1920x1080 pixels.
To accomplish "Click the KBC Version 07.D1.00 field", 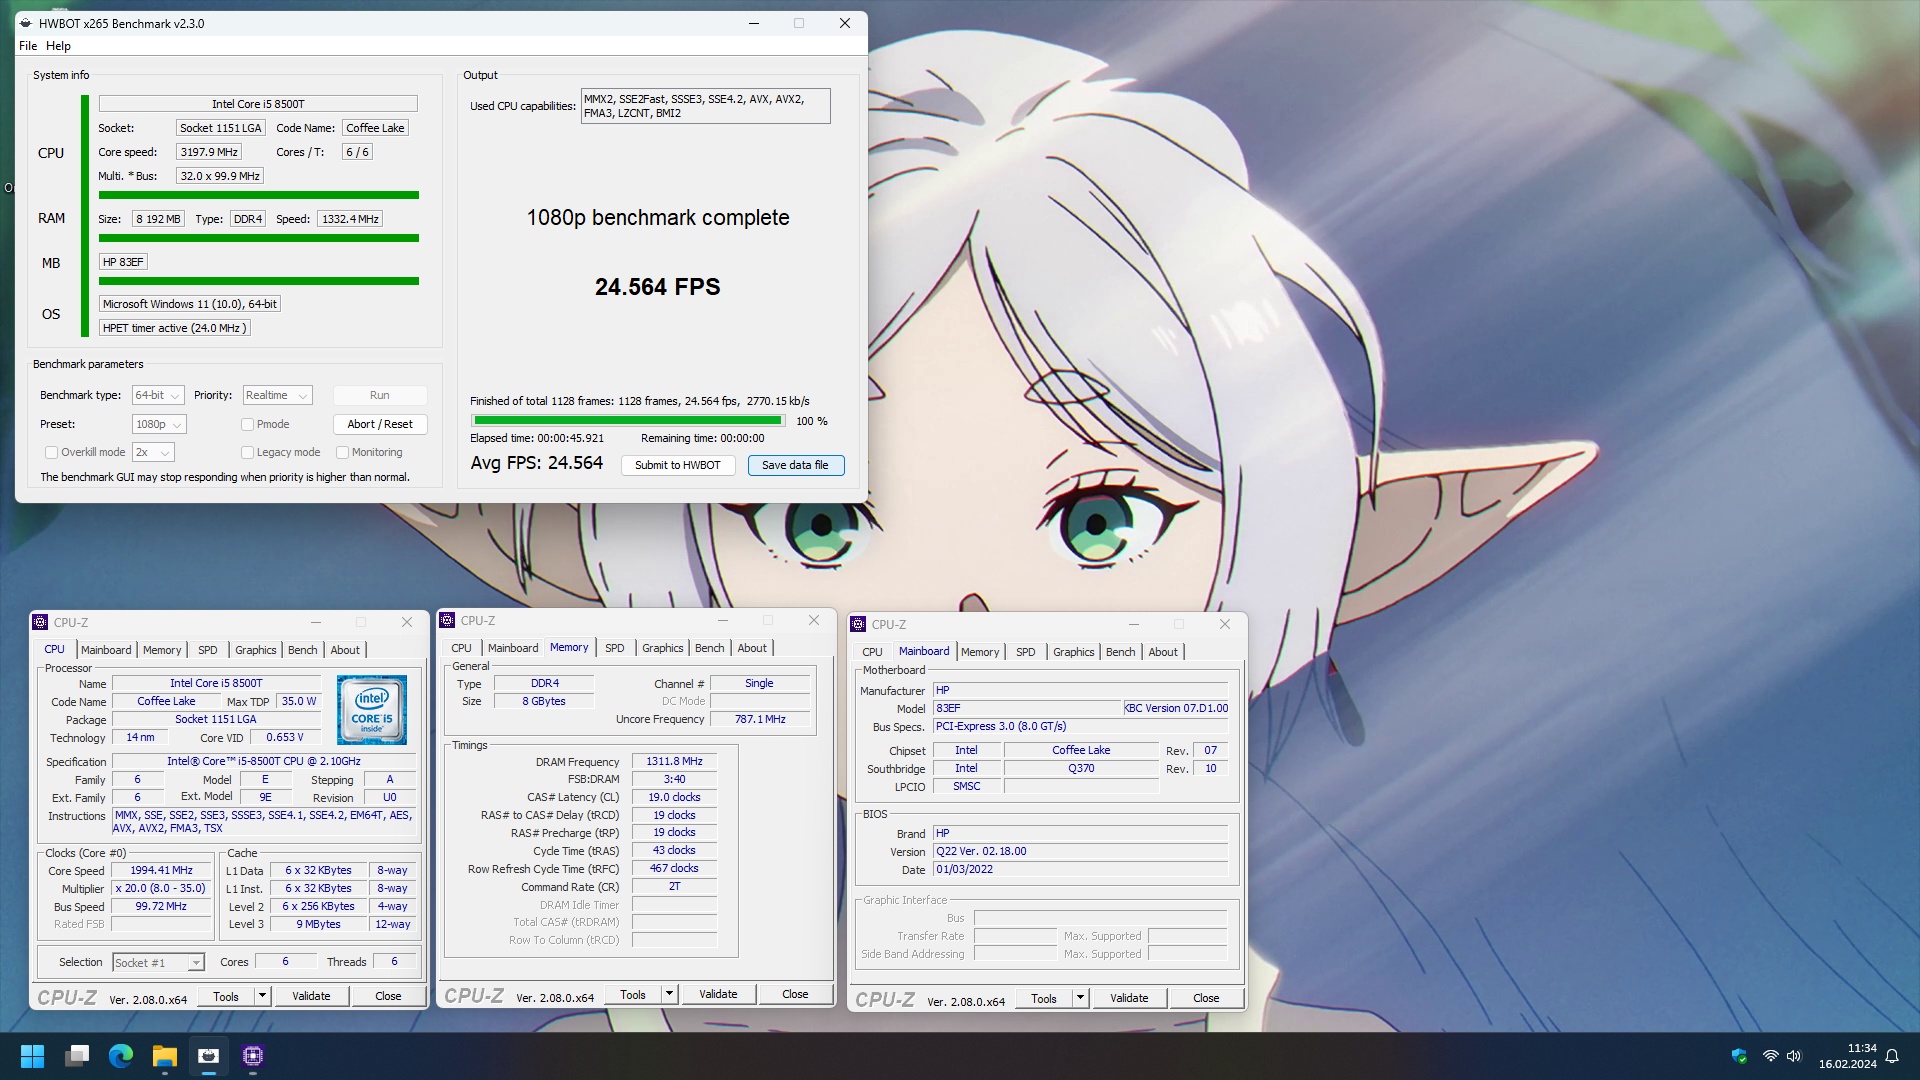I will 1176,709.
